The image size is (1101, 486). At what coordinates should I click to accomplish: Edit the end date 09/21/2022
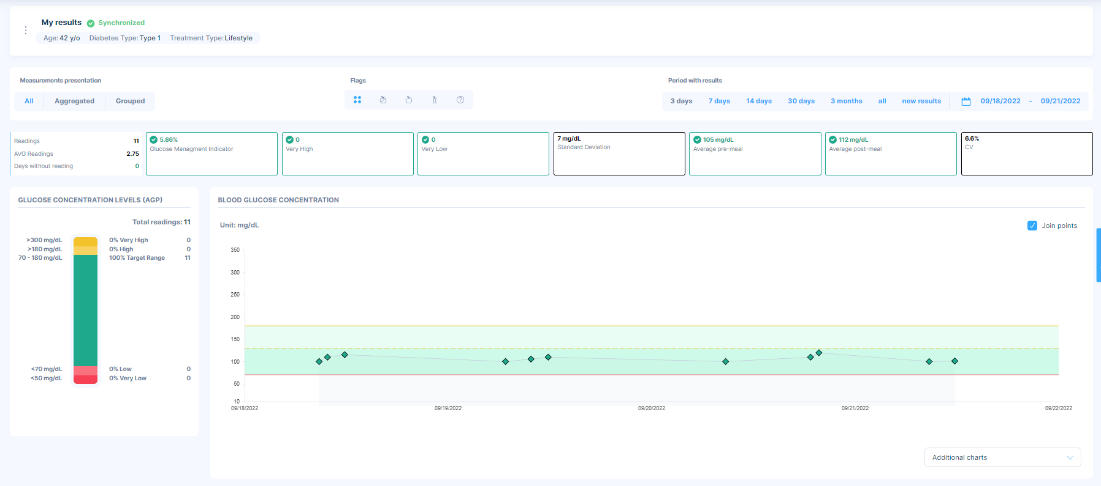pos(1060,101)
